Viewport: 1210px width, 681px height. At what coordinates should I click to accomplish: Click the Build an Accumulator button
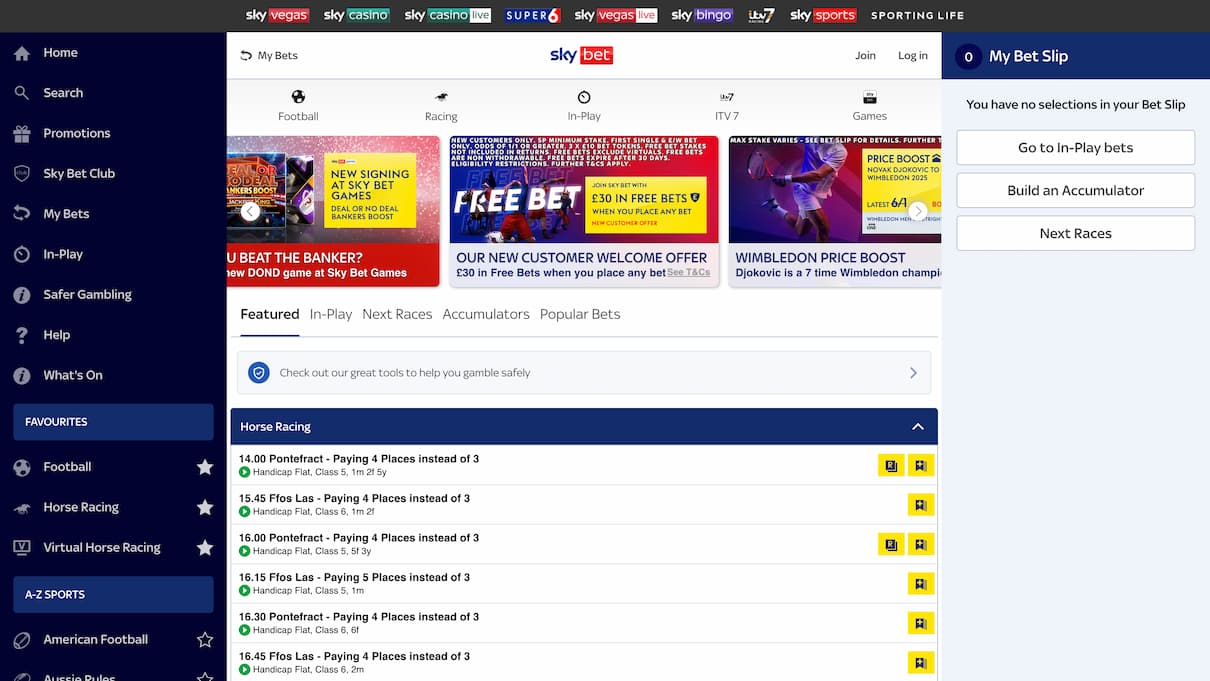pos(1076,190)
